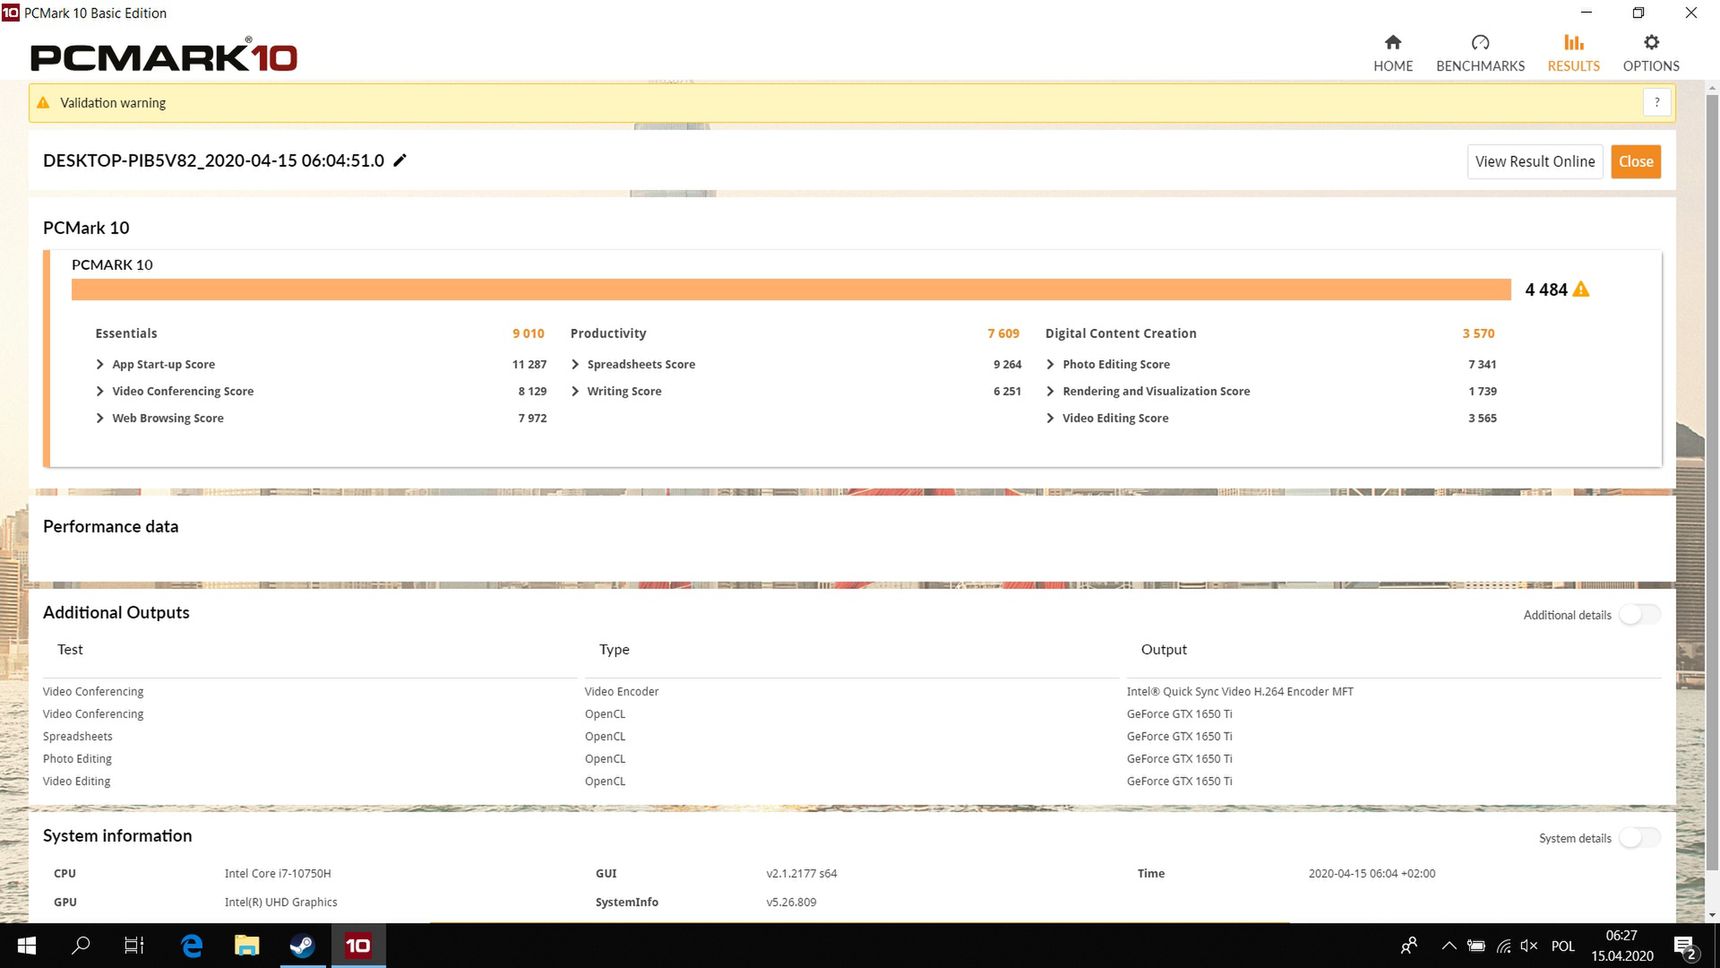Click battery icon in system tray
The height and width of the screenshot is (968, 1720).
point(1476,945)
